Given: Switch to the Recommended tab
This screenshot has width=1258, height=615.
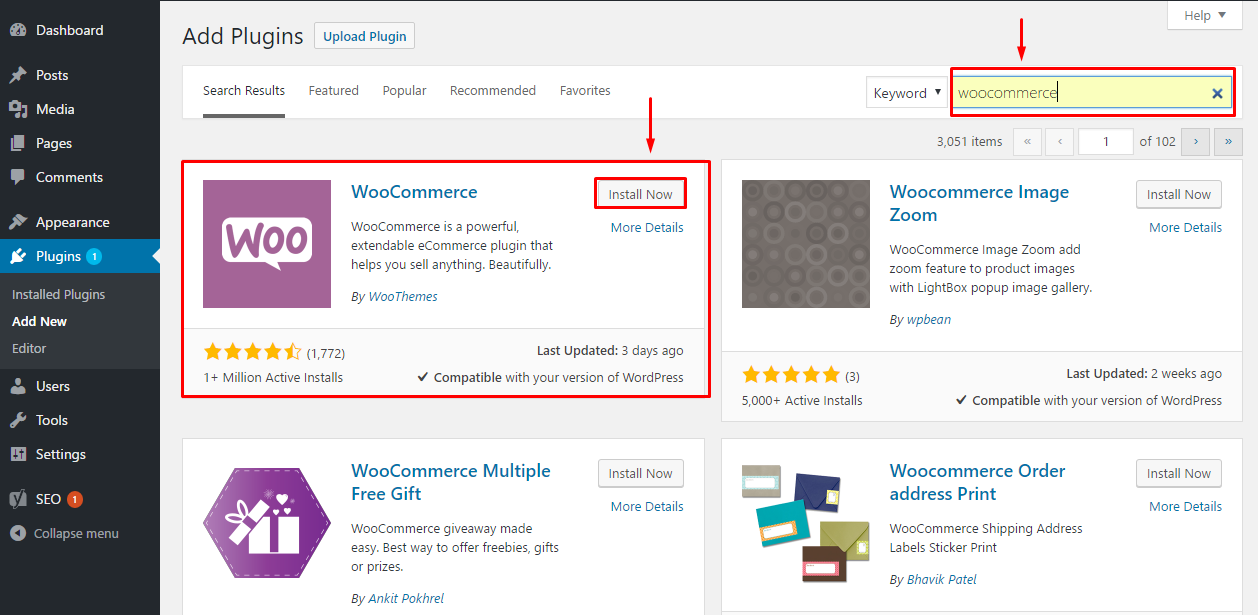Looking at the screenshot, I should [x=493, y=90].
